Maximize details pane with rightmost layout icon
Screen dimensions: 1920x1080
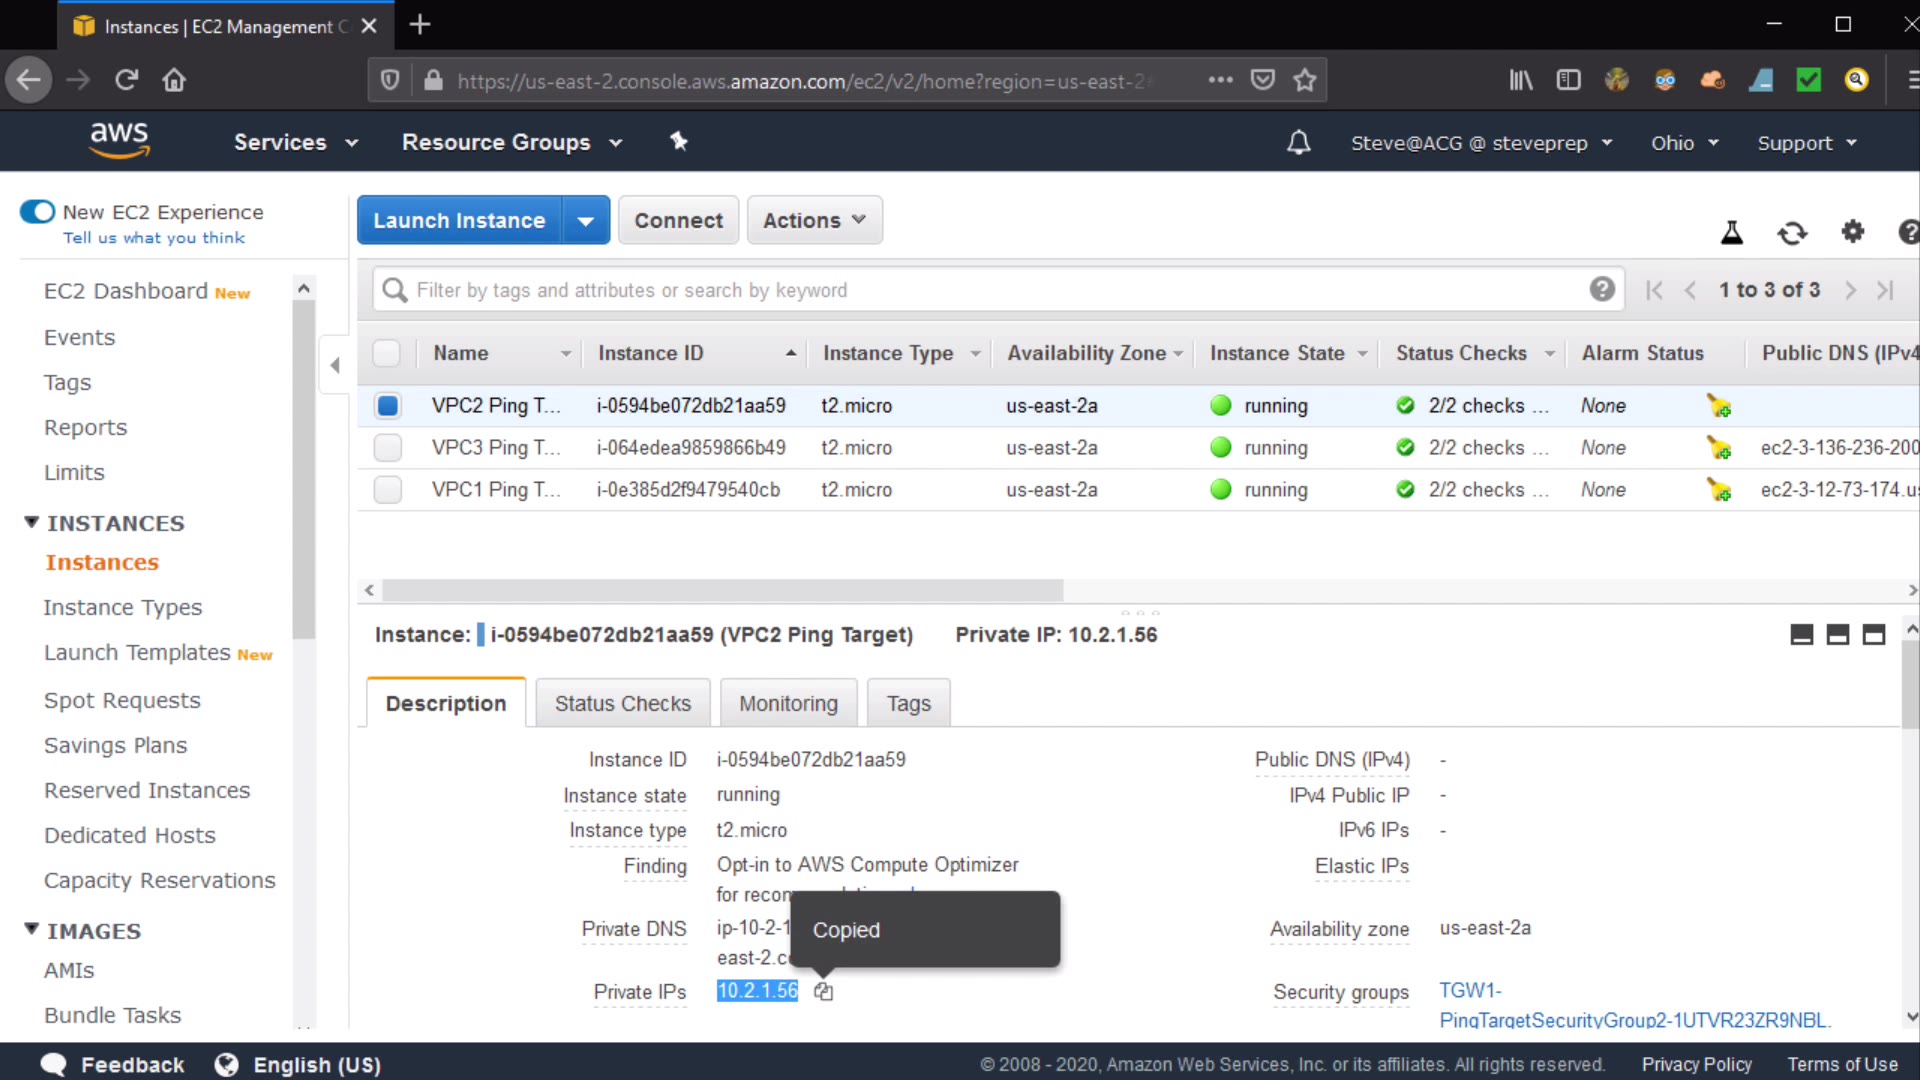coord(1874,635)
